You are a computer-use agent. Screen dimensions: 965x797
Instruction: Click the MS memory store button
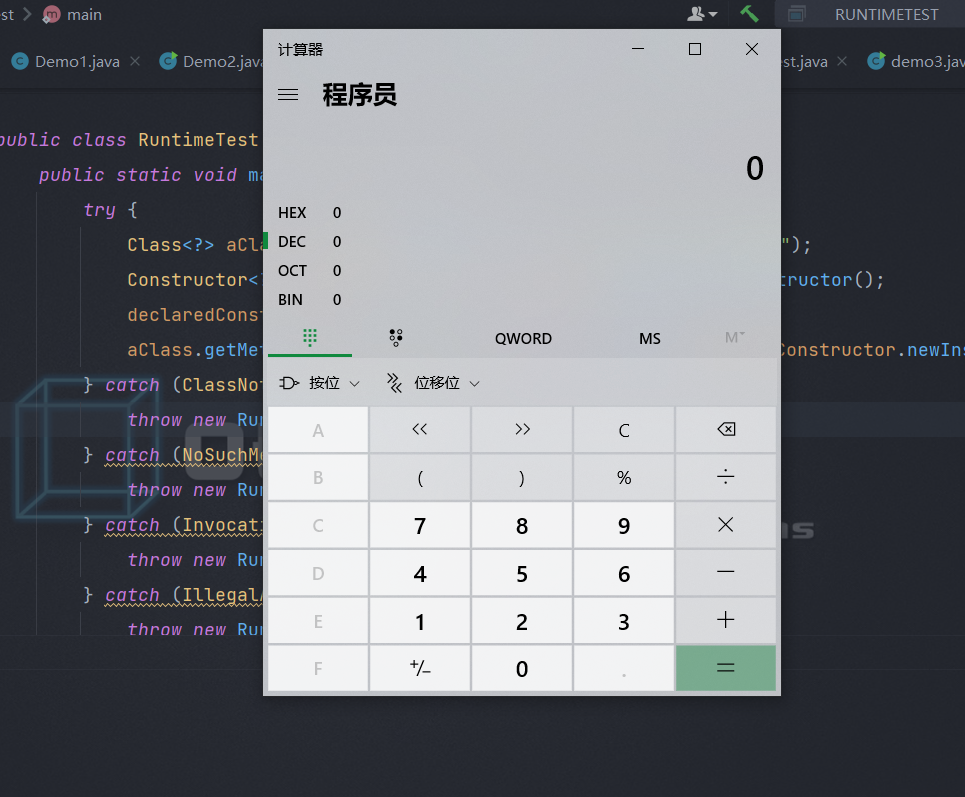(649, 338)
